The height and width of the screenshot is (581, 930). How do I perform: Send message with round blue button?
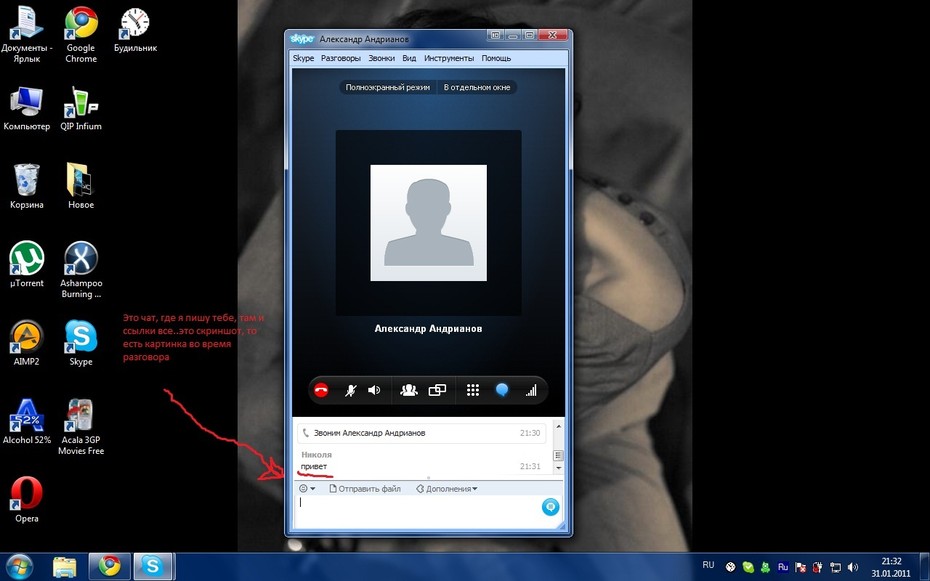[550, 507]
